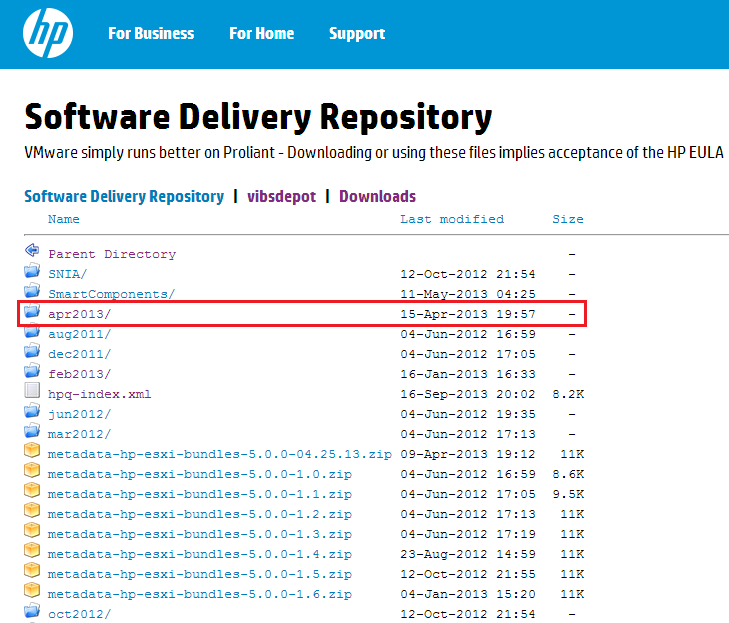The width and height of the screenshot is (729, 623).
Task: Open the Support menu
Action: click(x=357, y=34)
